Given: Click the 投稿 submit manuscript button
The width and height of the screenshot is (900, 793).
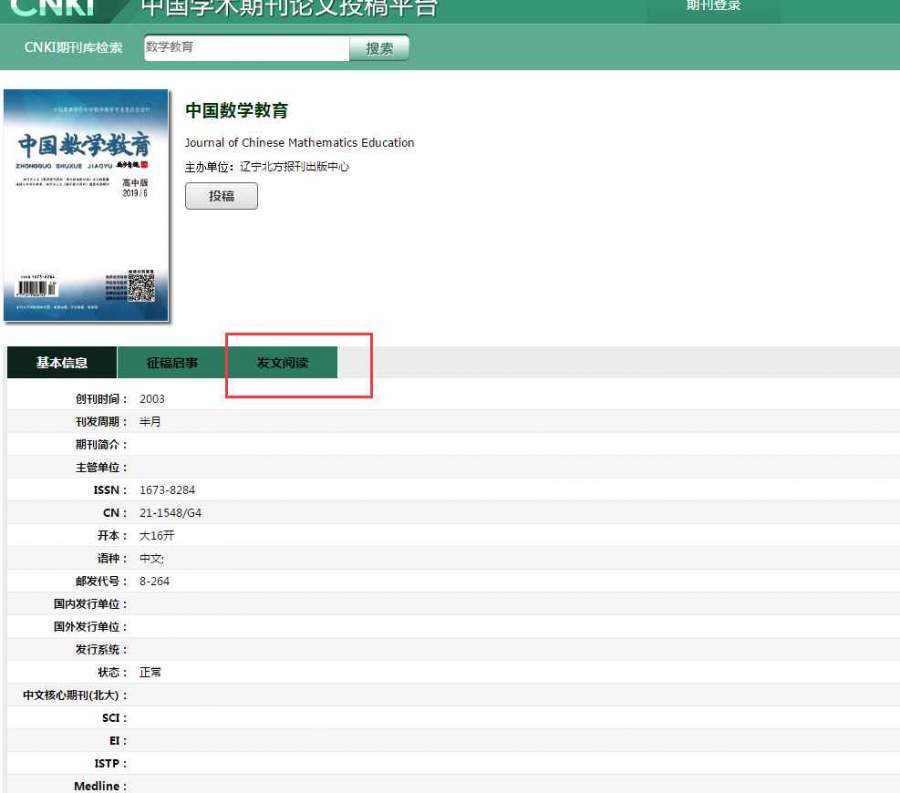Looking at the screenshot, I should point(221,196).
